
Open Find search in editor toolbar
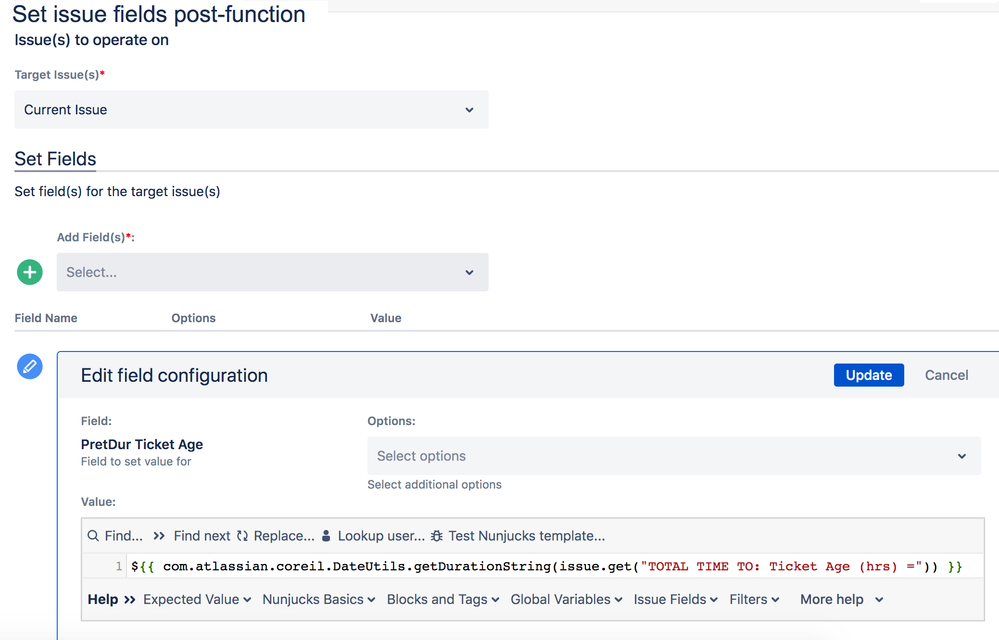pyautogui.click(x=115, y=536)
